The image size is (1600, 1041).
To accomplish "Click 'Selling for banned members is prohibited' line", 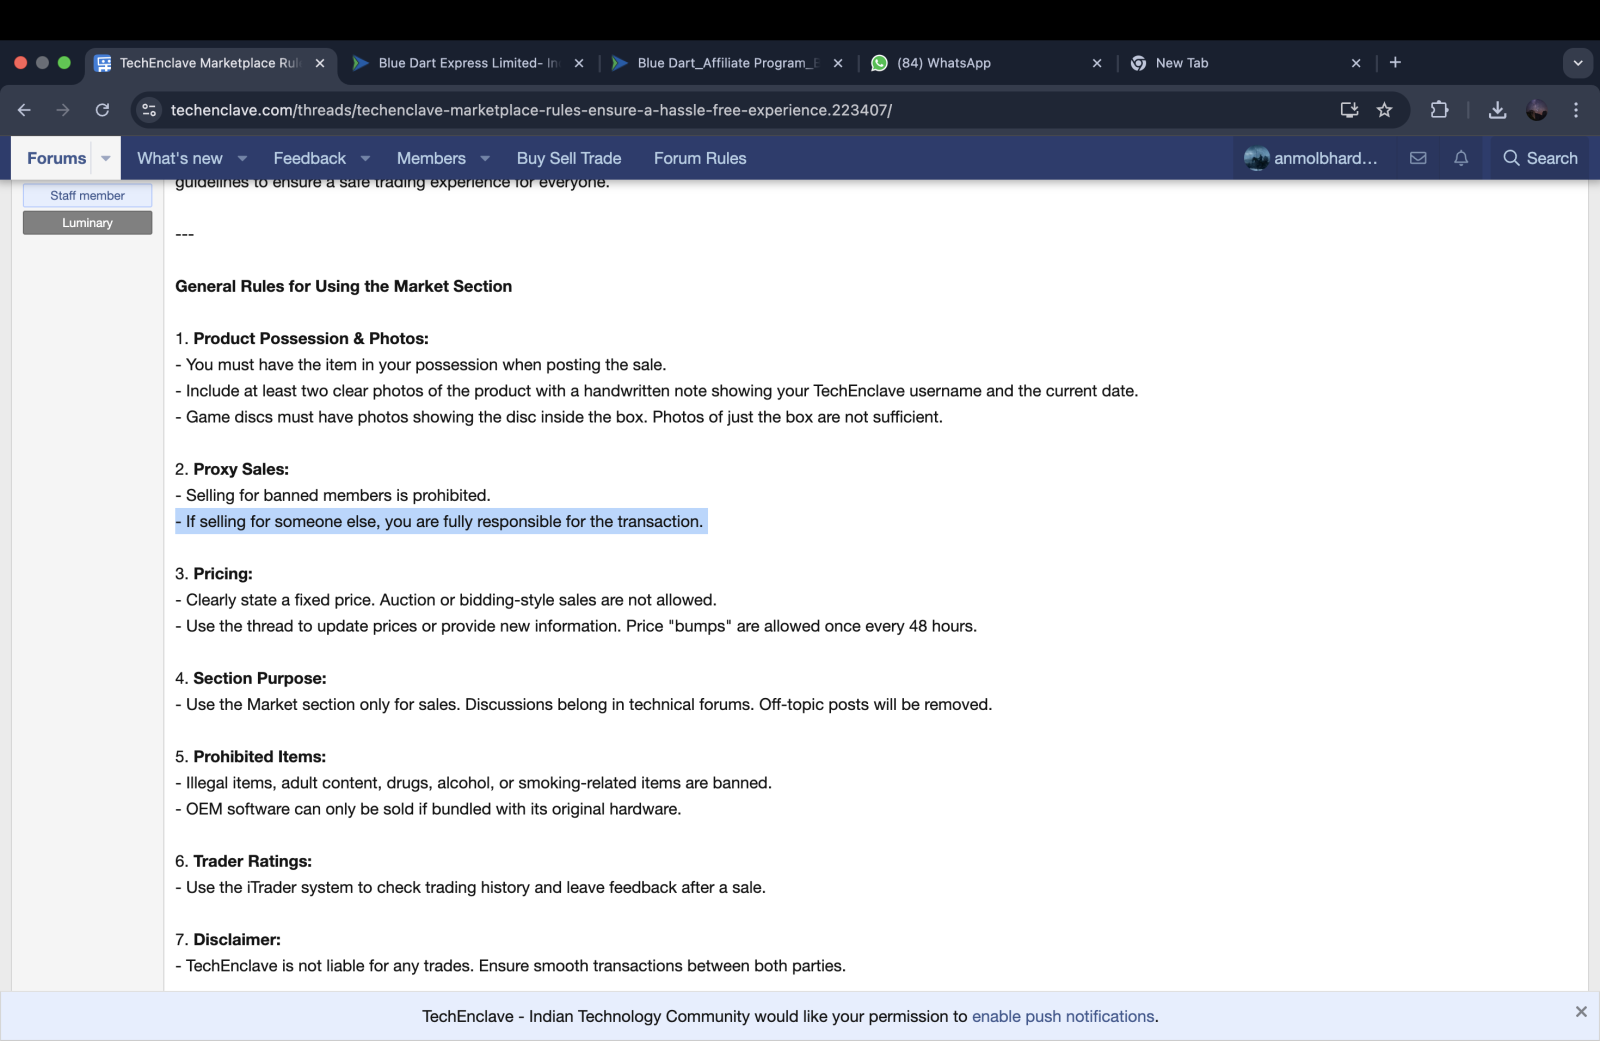I will coord(333,495).
